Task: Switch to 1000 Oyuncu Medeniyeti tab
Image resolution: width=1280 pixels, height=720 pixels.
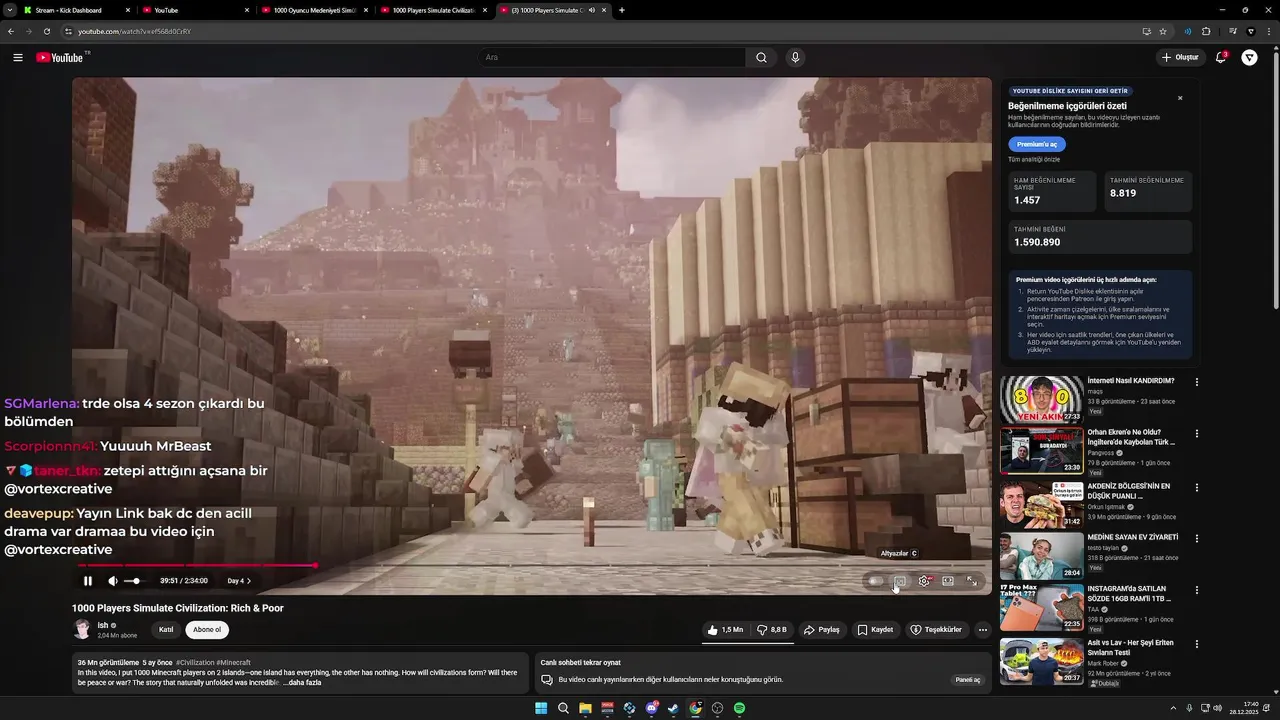Action: click(314, 10)
